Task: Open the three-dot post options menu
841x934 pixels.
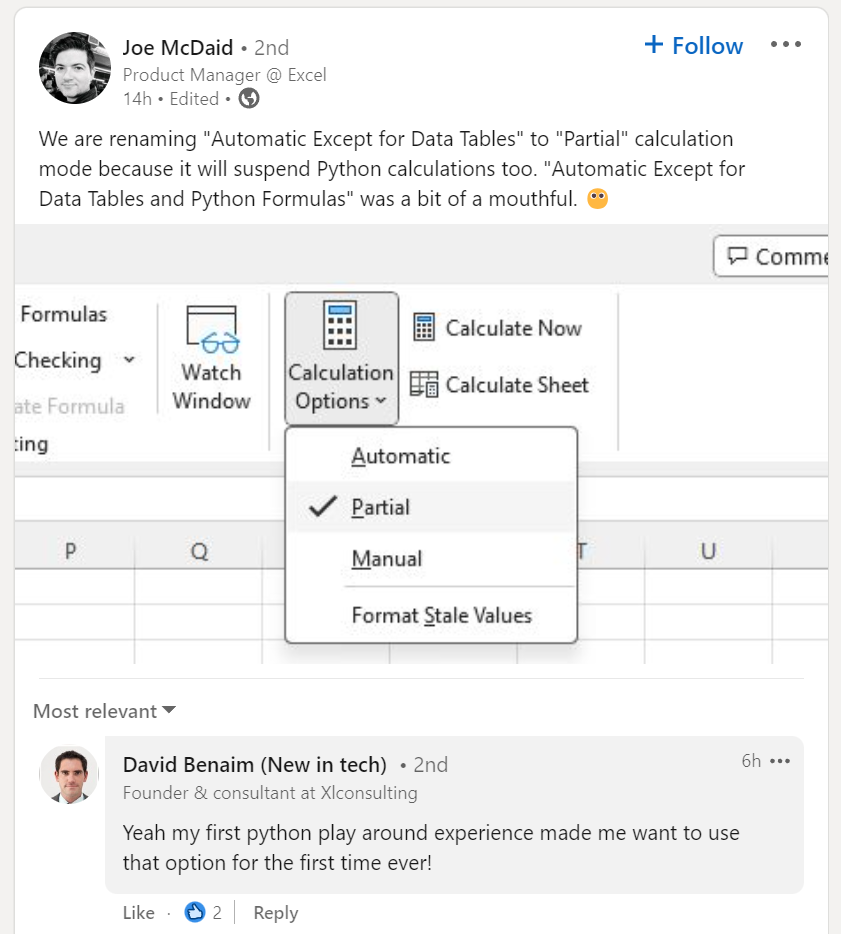Action: tap(786, 45)
